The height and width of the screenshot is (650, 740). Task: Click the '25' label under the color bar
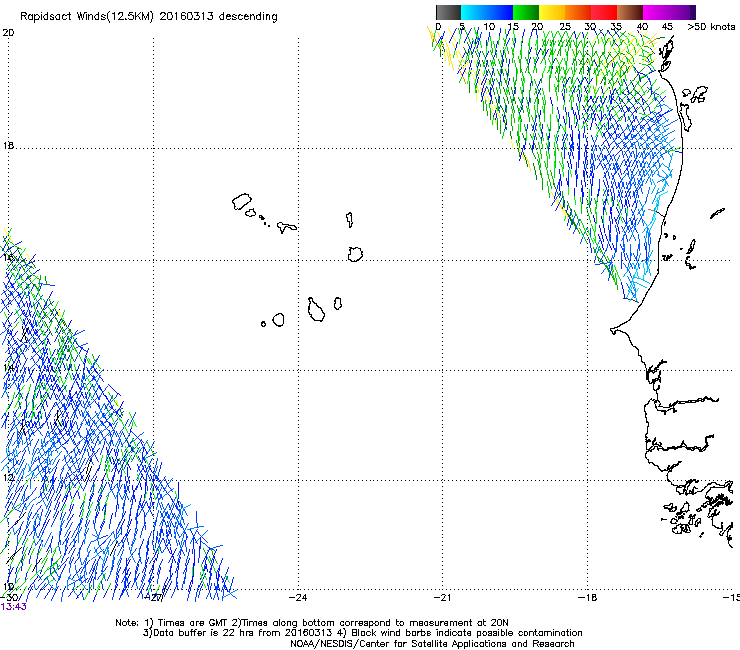pyautogui.click(x=565, y=27)
